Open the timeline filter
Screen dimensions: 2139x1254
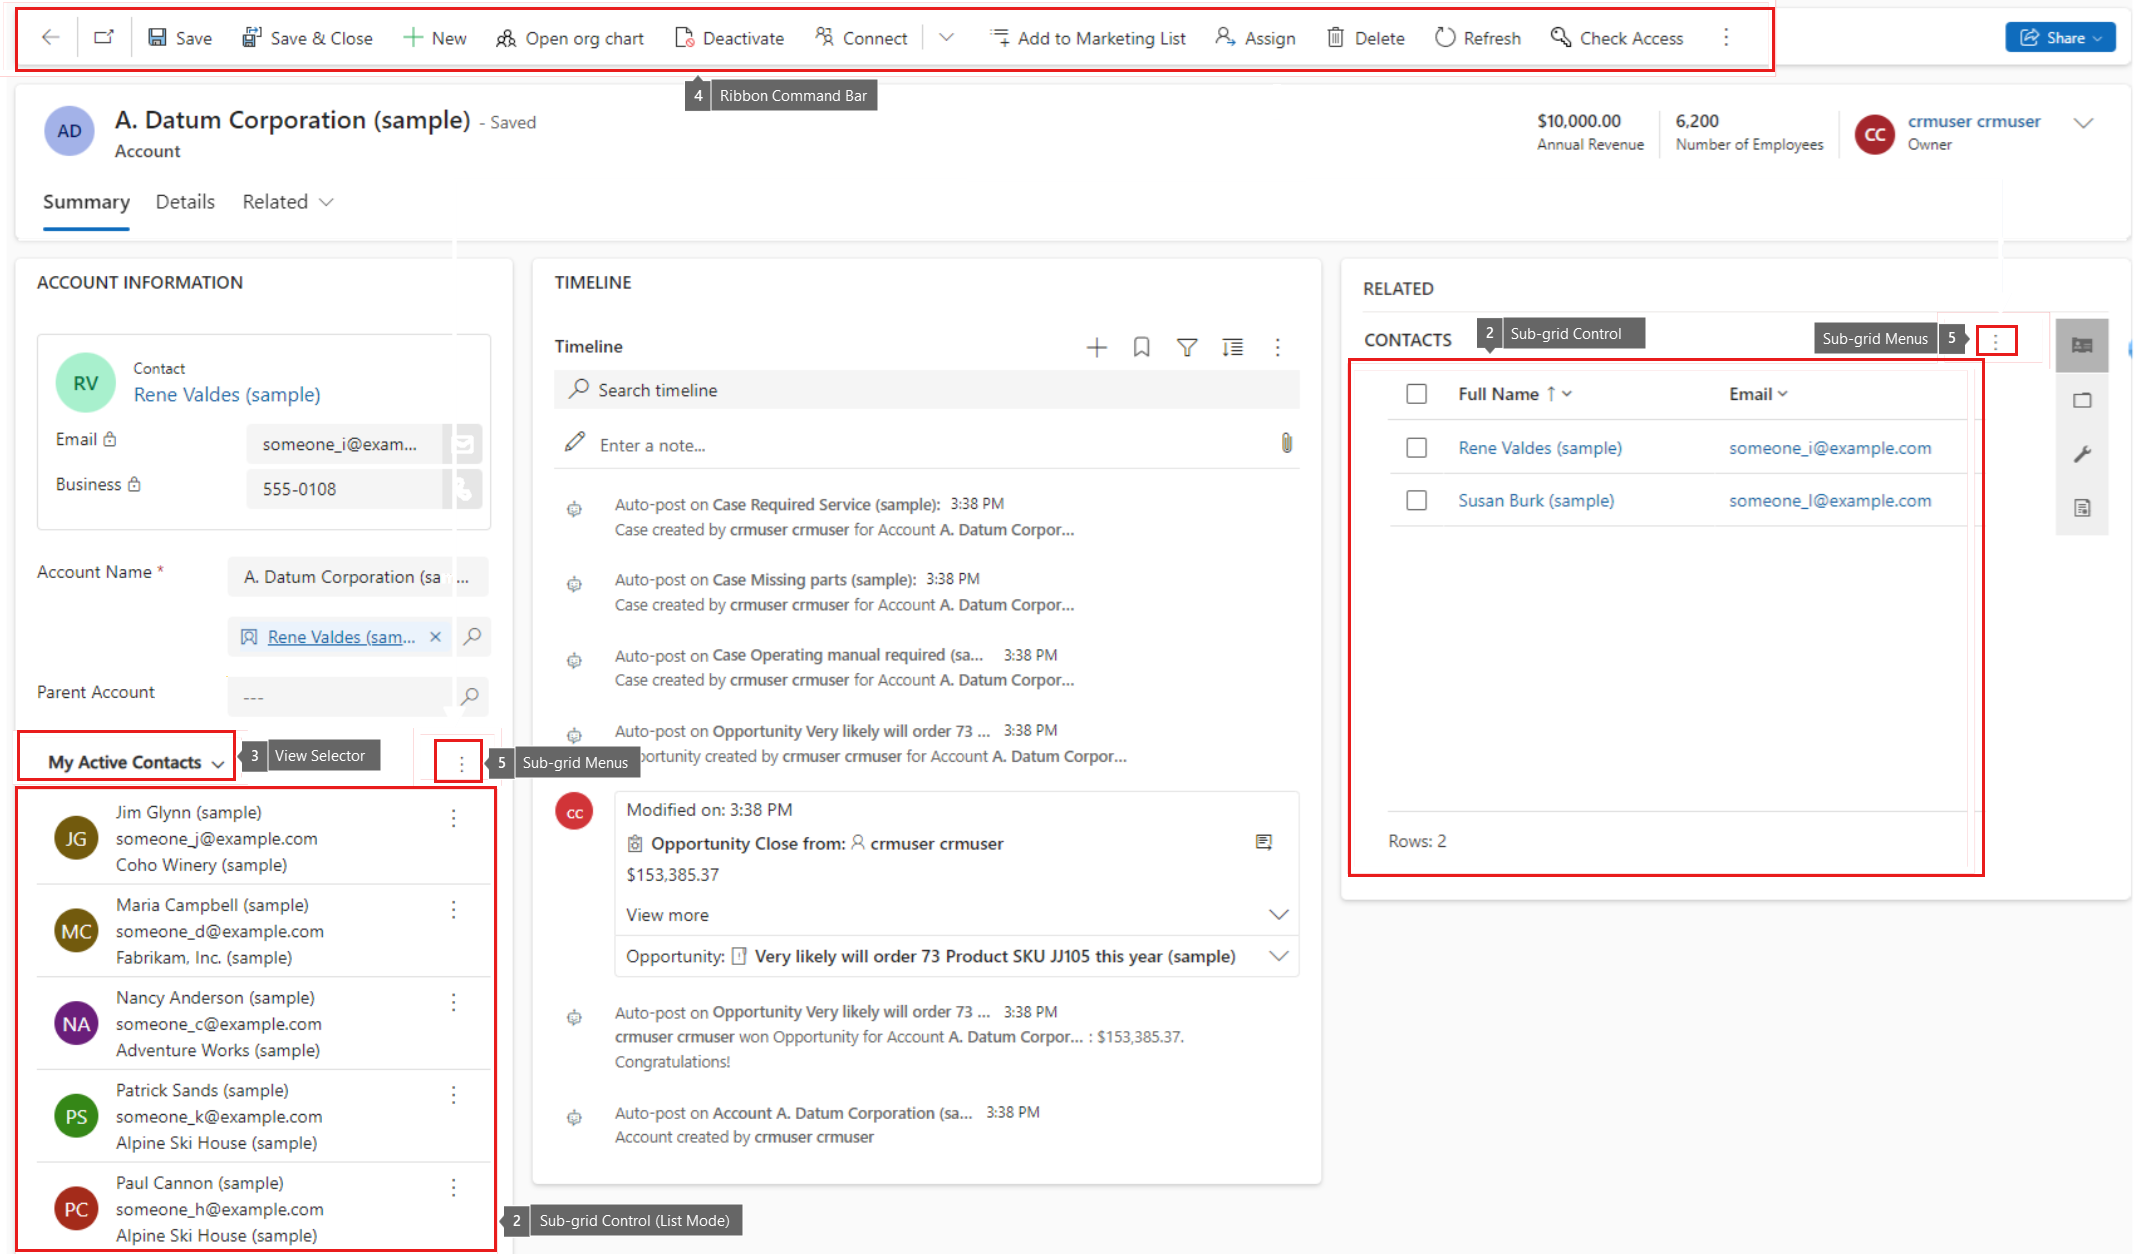coord(1187,347)
